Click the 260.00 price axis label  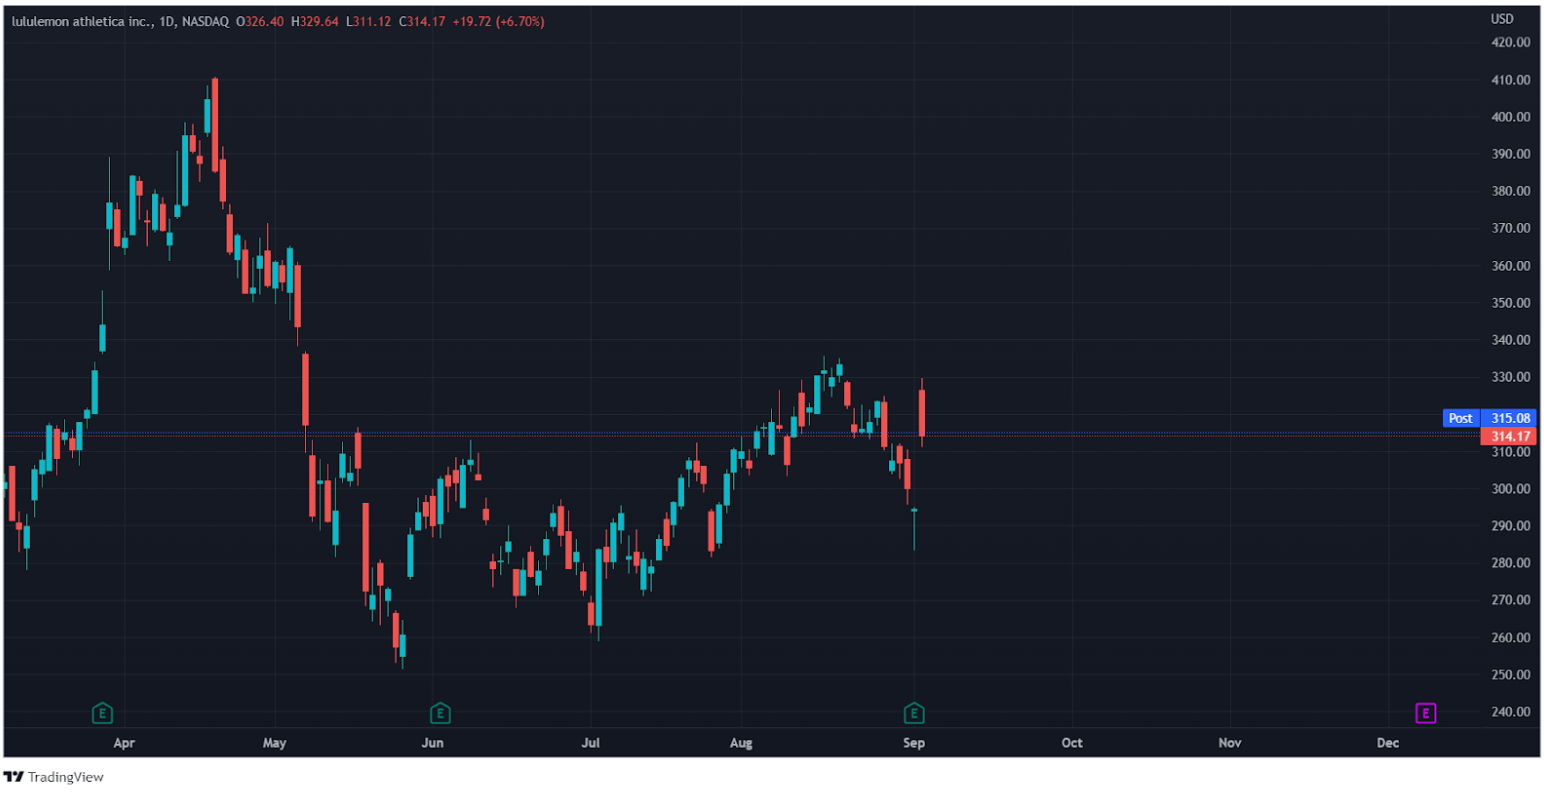tap(1510, 638)
